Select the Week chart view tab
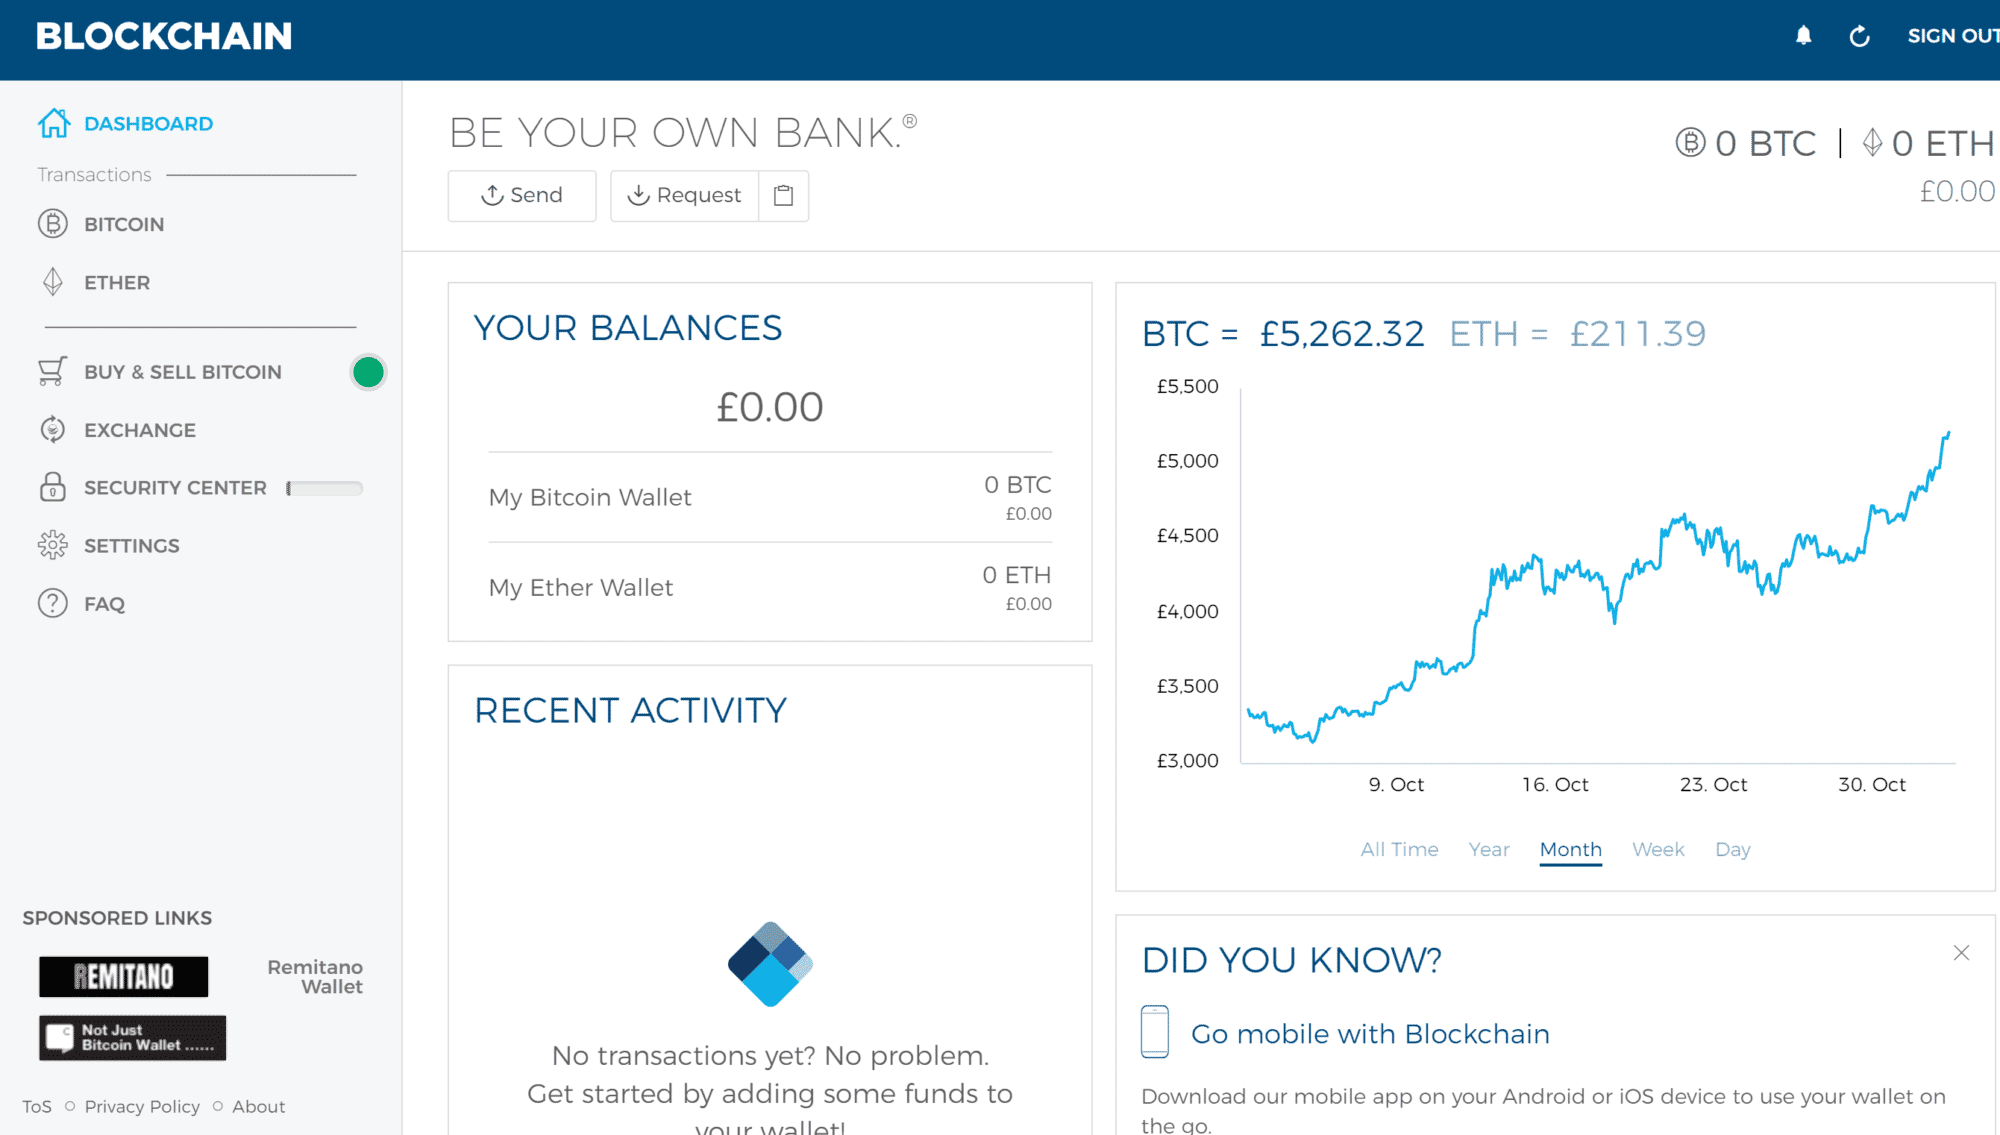Viewport: 2000px width, 1135px height. pos(1658,849)
